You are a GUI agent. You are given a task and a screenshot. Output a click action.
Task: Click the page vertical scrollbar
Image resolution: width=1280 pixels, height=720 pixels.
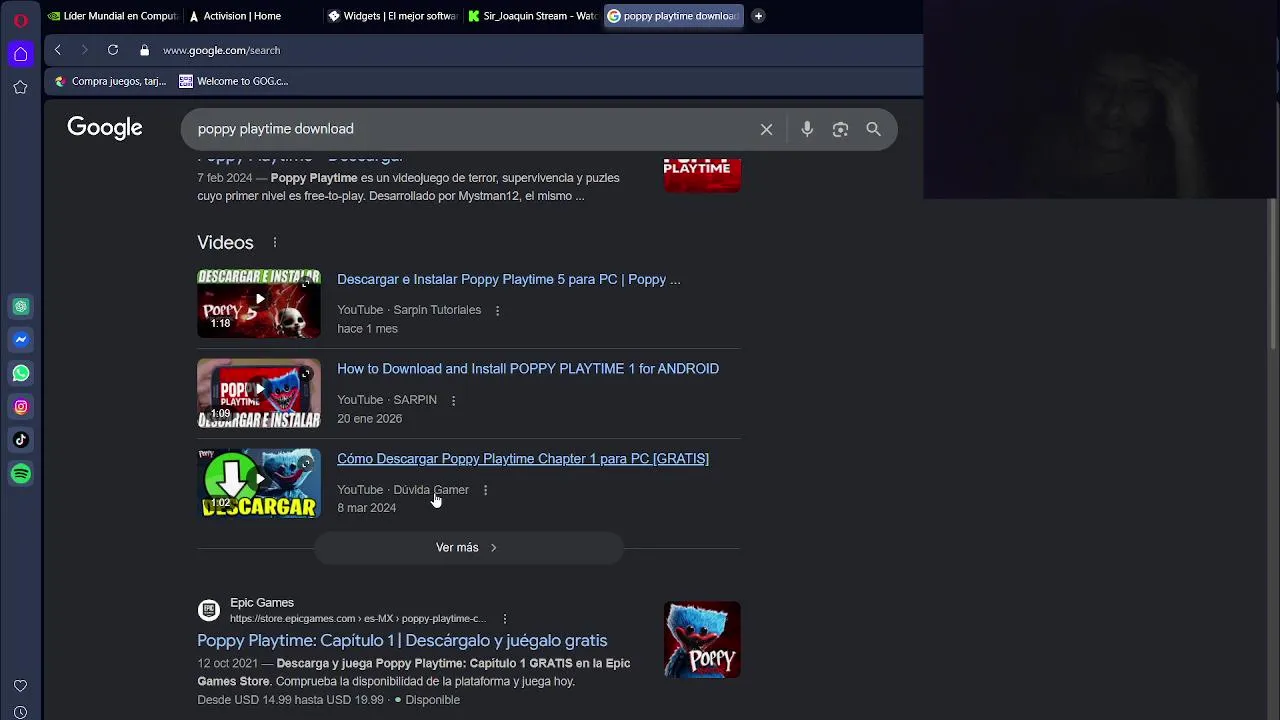pos(1274,275)
